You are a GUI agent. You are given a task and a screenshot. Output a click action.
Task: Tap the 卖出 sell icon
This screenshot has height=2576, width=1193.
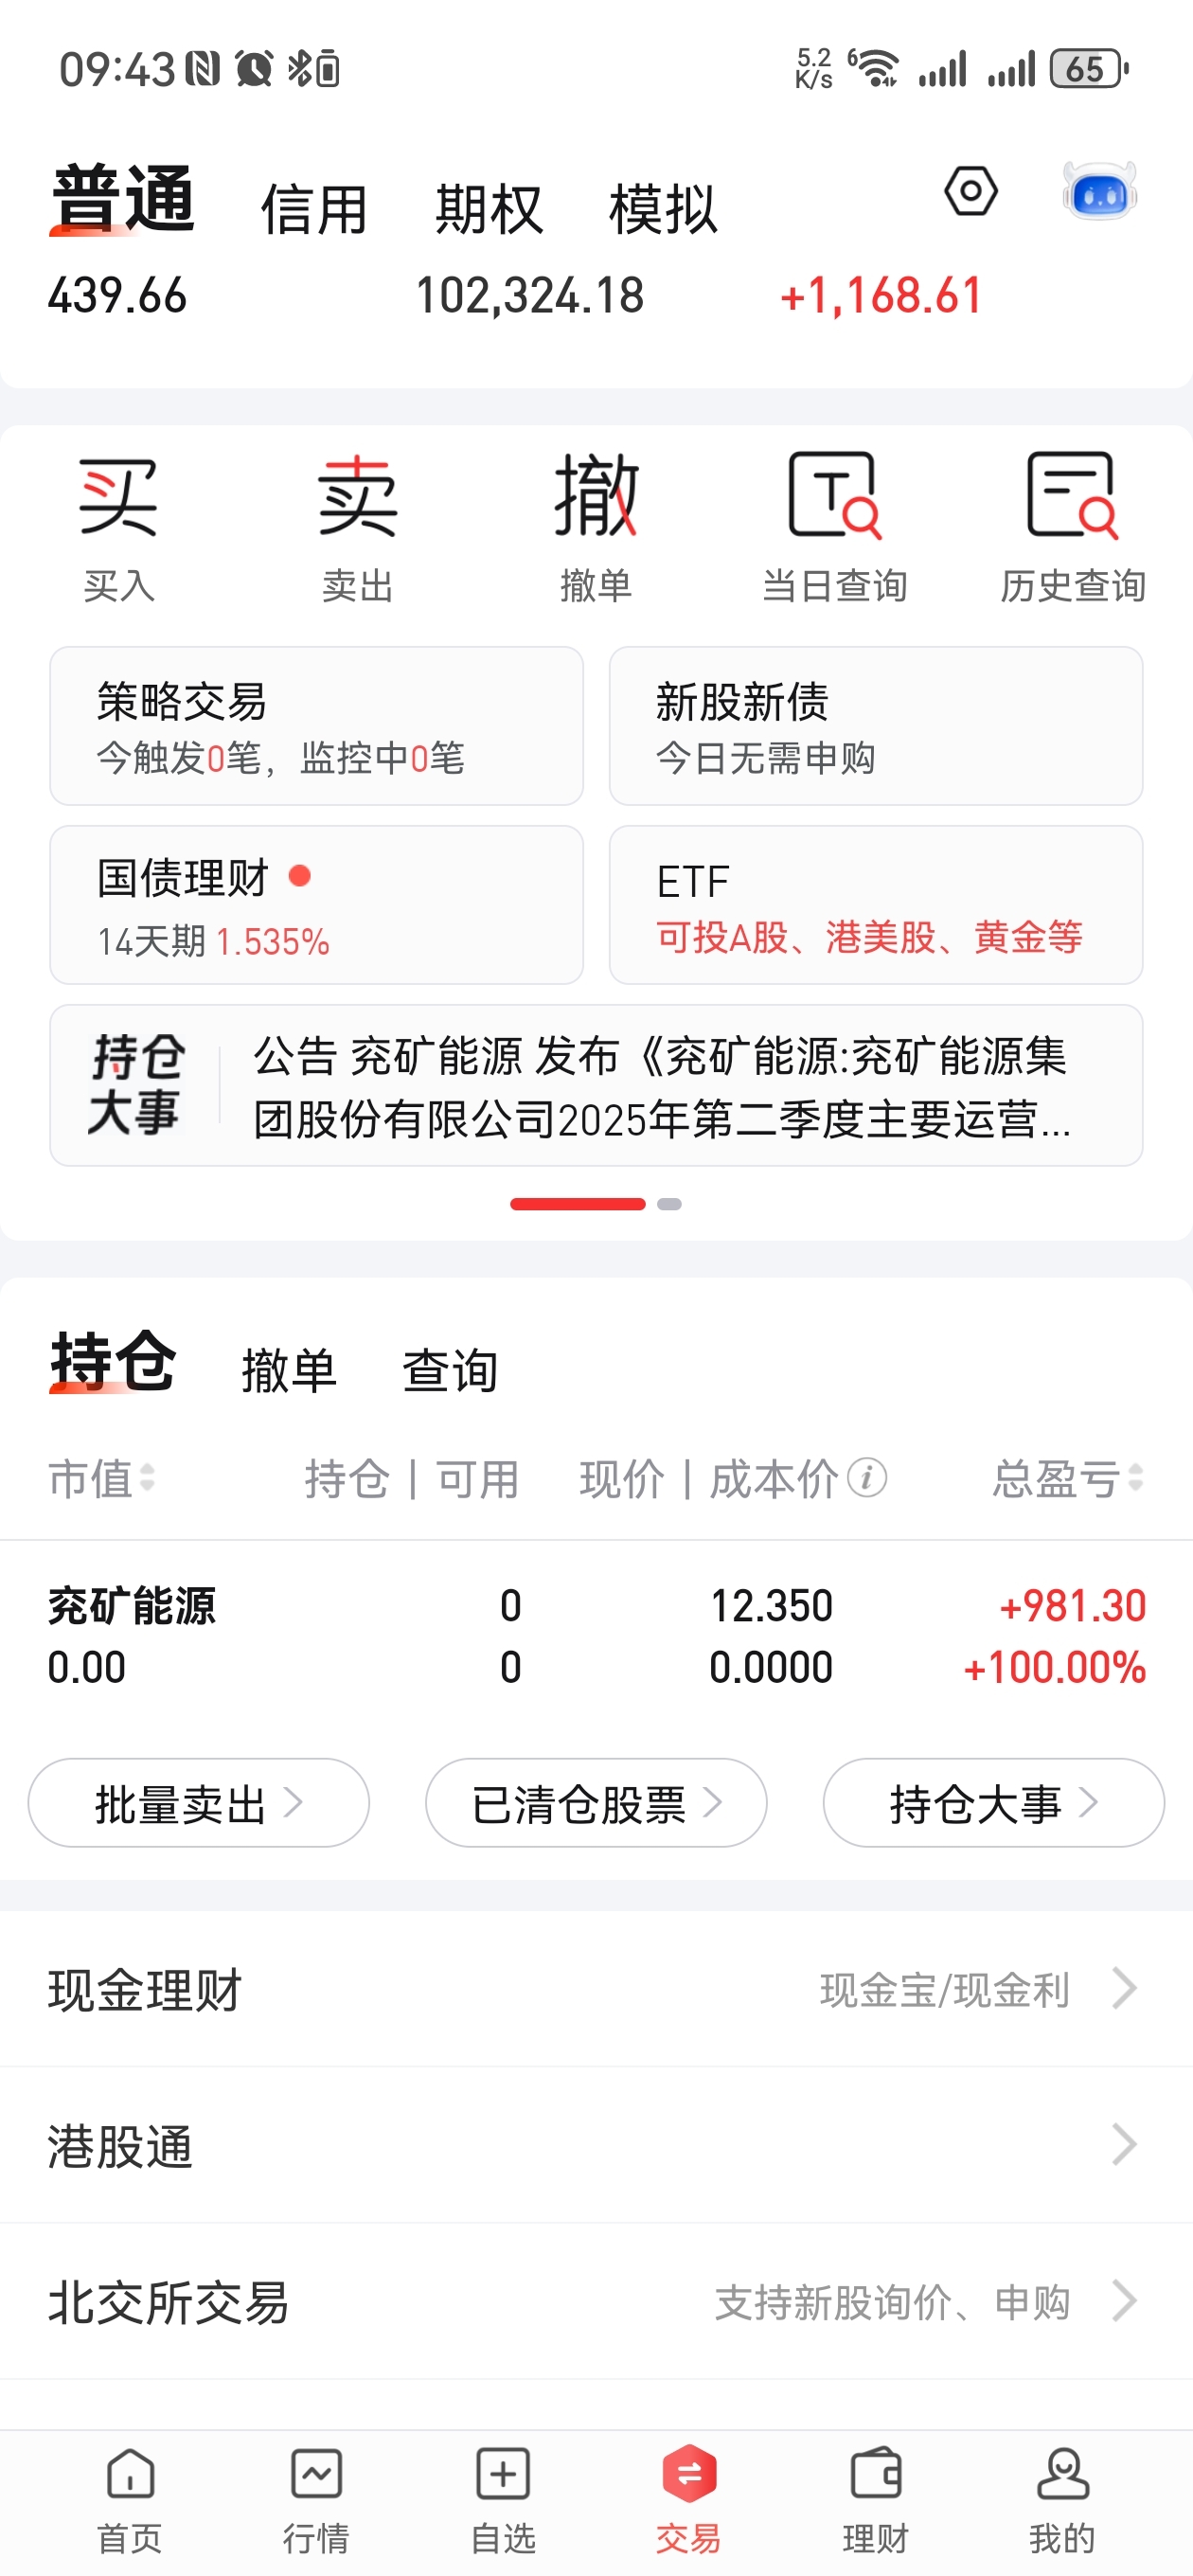tap(357, 529)
